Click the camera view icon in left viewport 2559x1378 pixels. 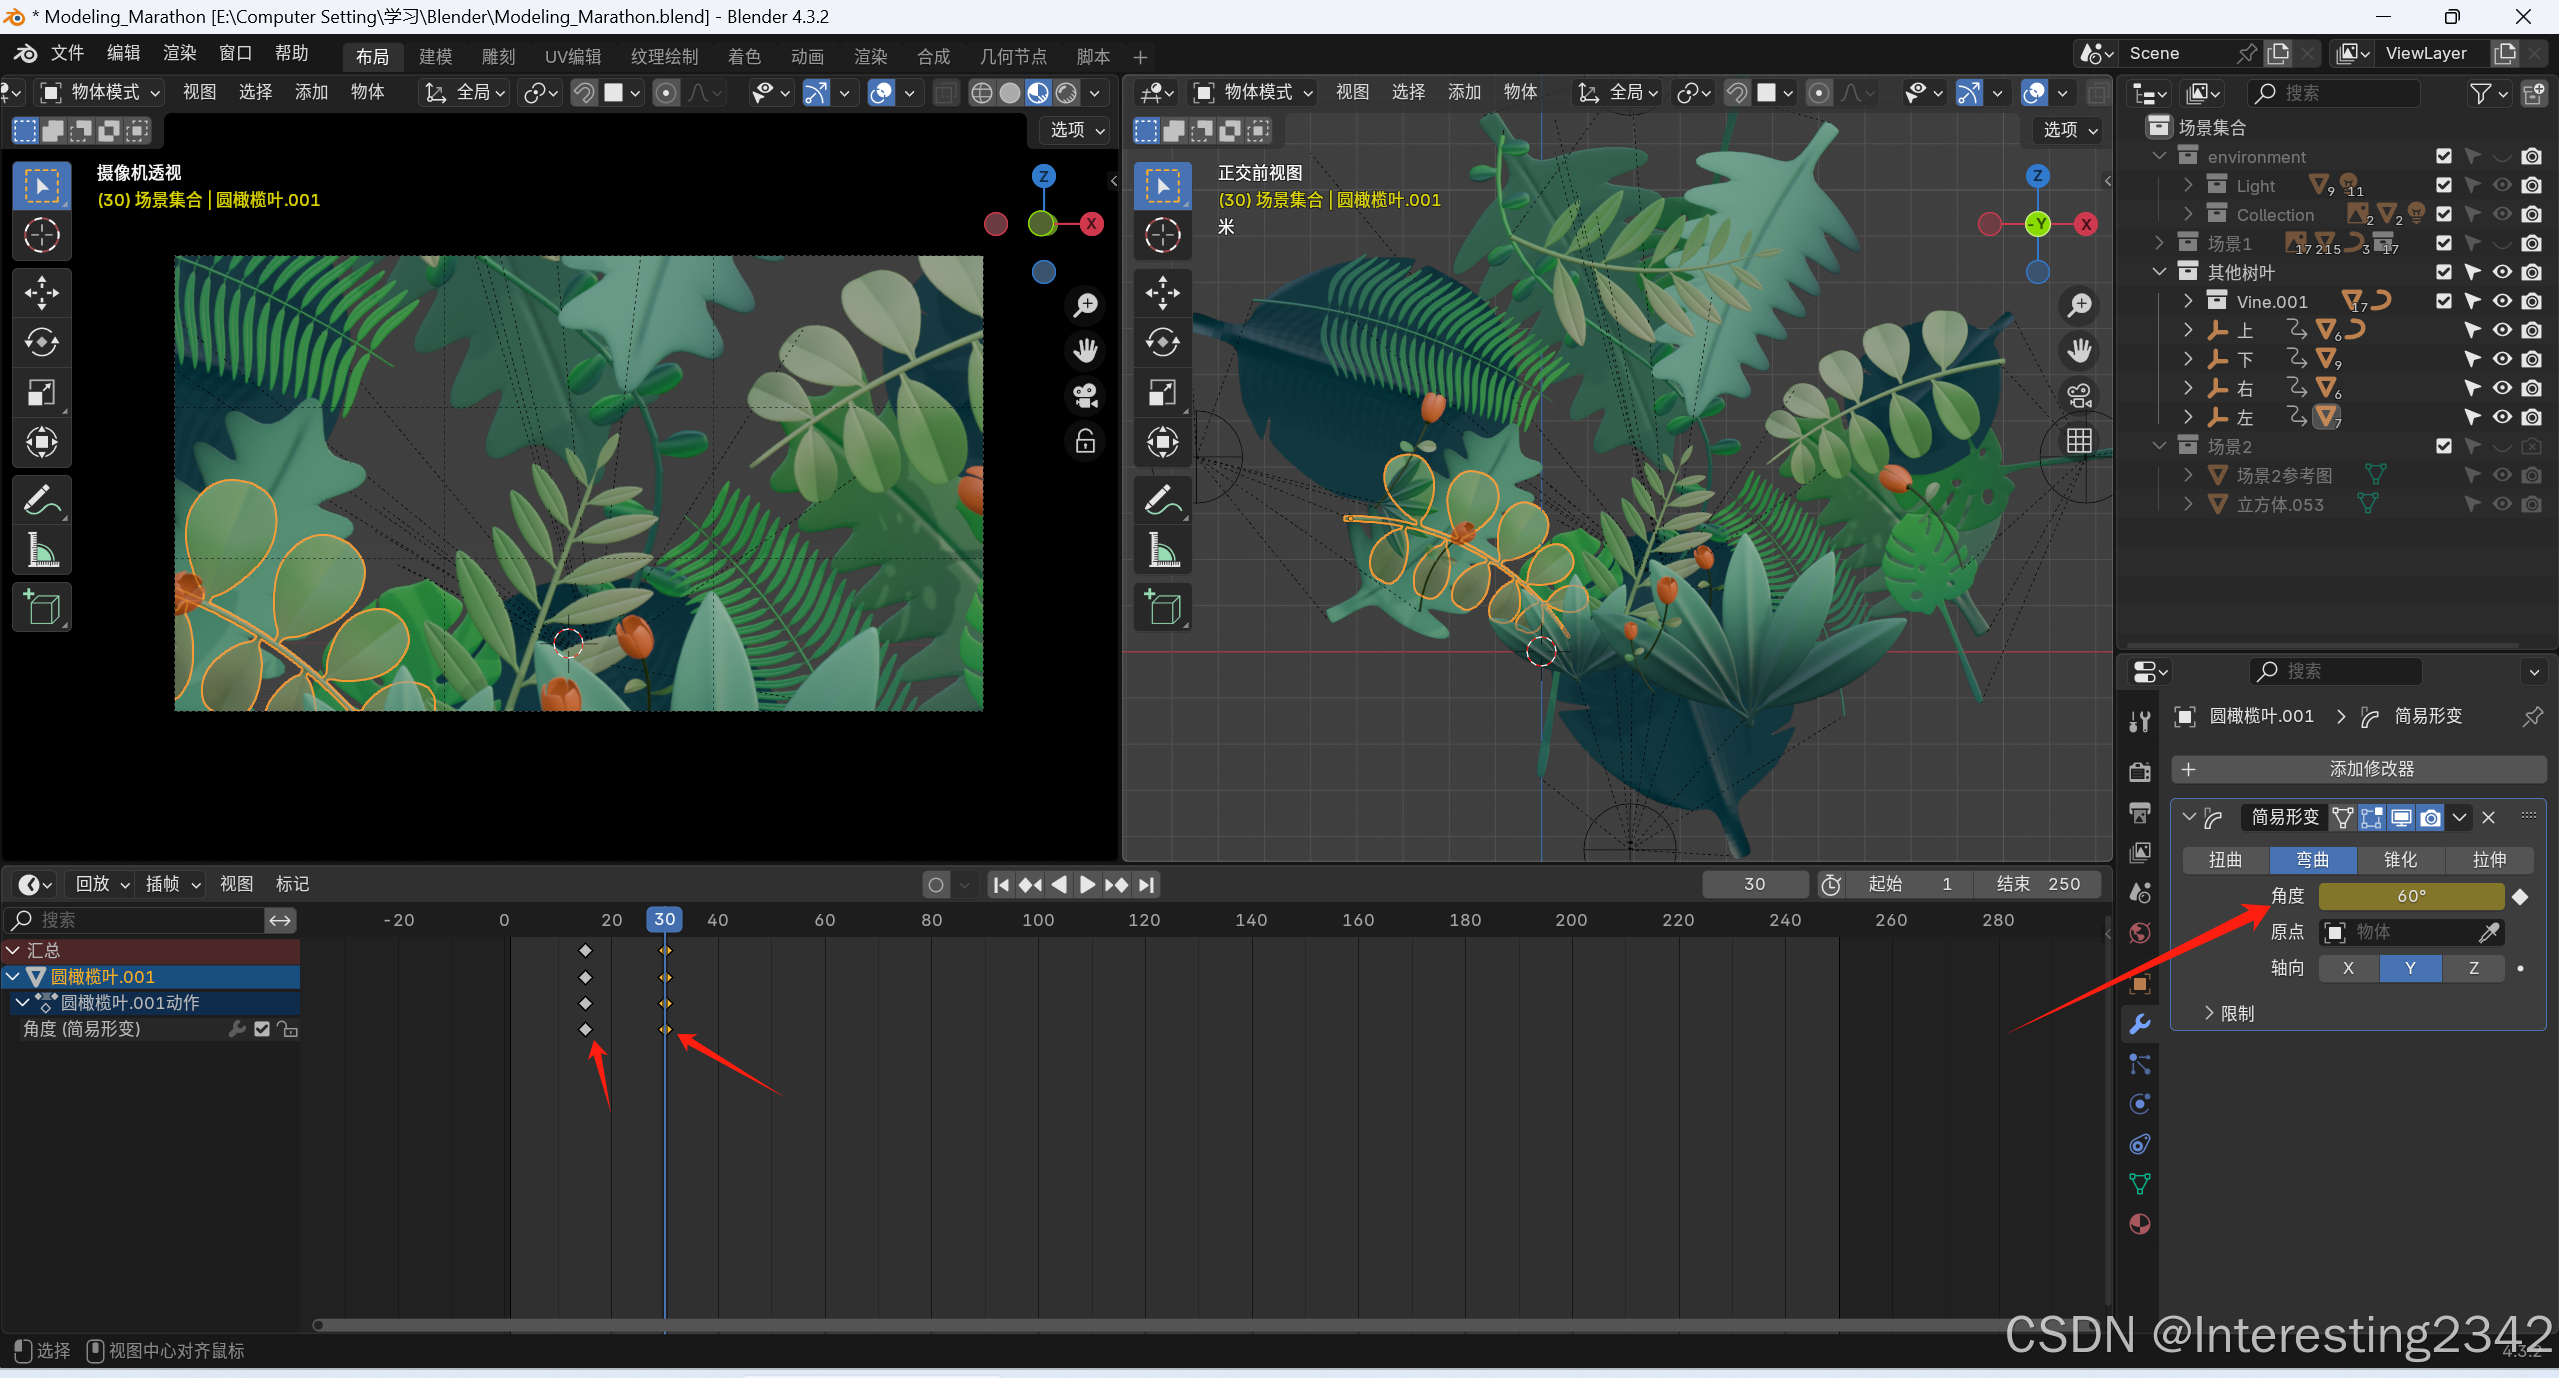point(1086,396)
